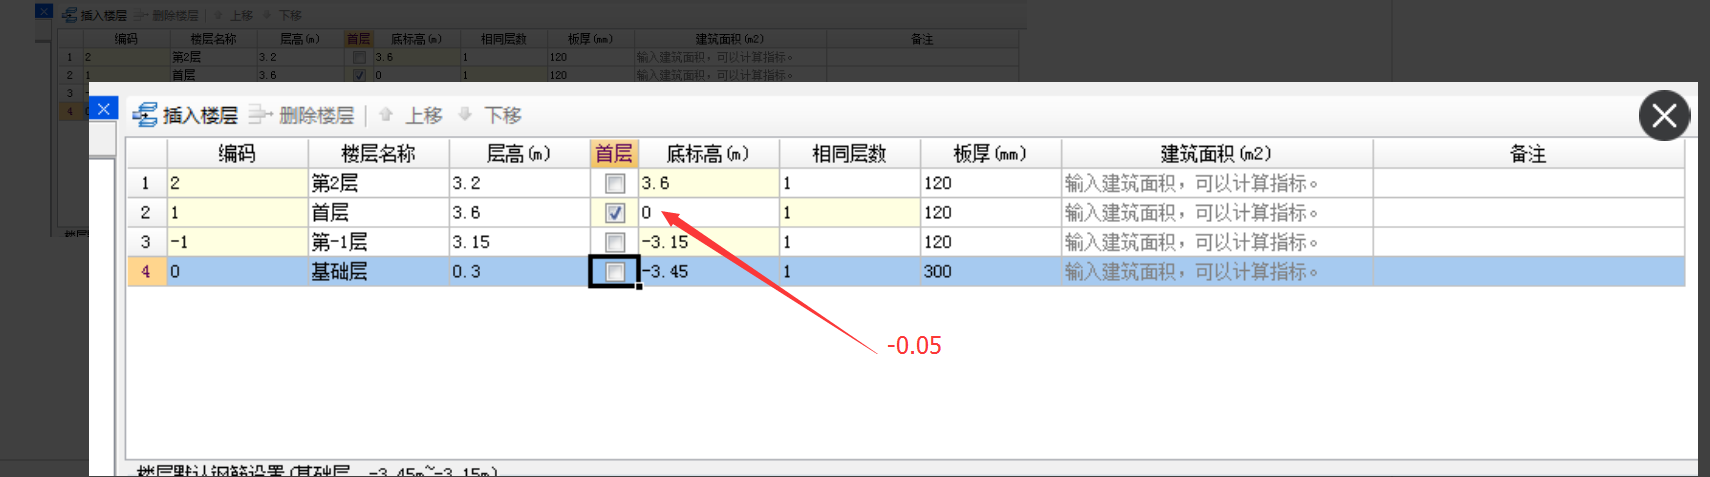Click the -3.45 bottom elevation cell

(708, 271)
